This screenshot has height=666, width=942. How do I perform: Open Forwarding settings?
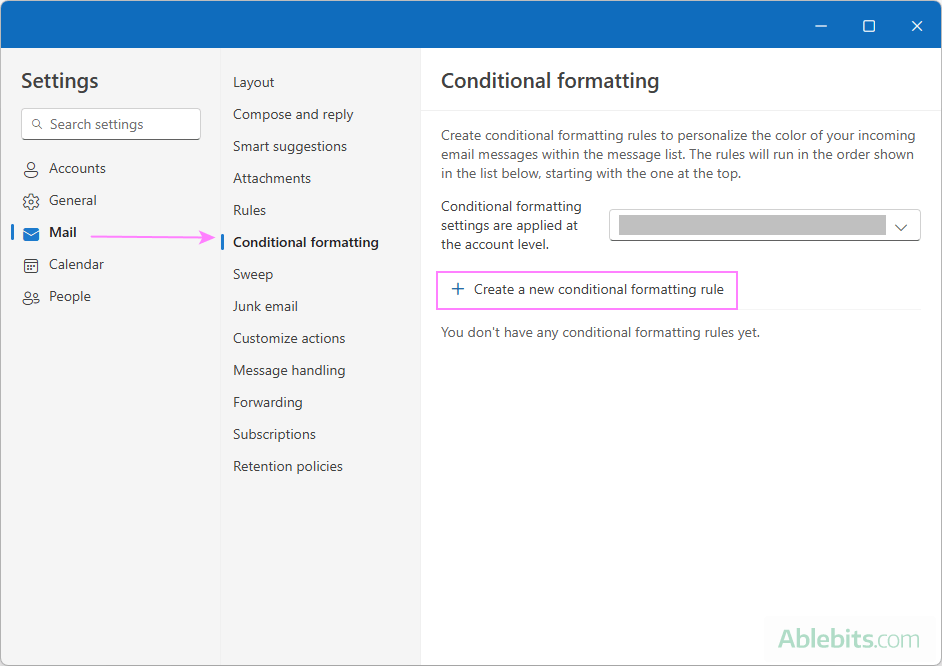tap(267, 402)
